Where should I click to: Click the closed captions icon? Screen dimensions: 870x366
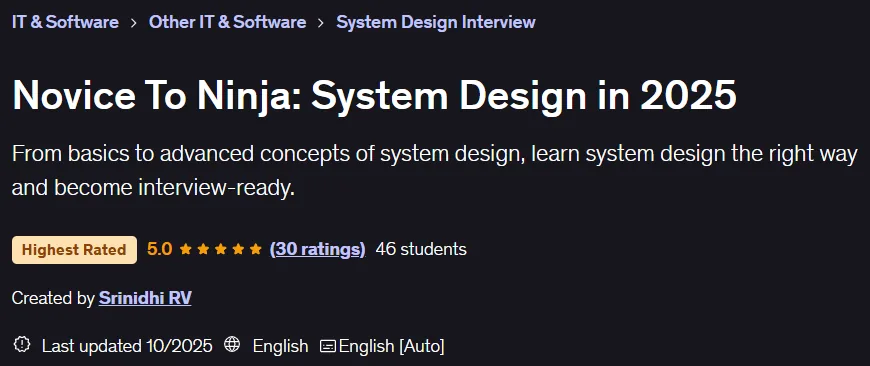(x=328, y=347)
